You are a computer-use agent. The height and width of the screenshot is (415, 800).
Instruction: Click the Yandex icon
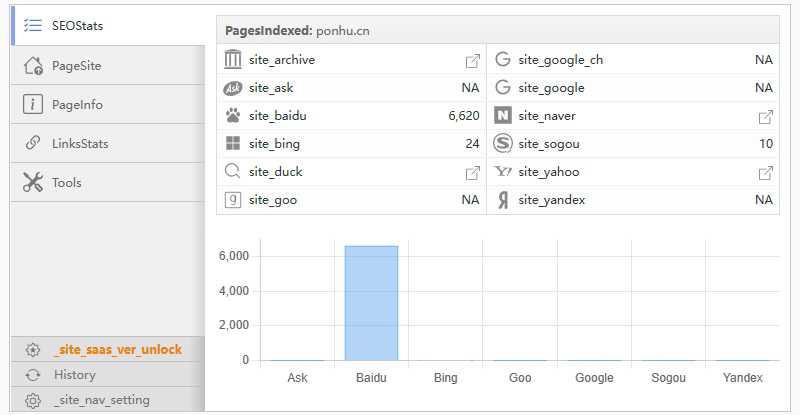503,200
